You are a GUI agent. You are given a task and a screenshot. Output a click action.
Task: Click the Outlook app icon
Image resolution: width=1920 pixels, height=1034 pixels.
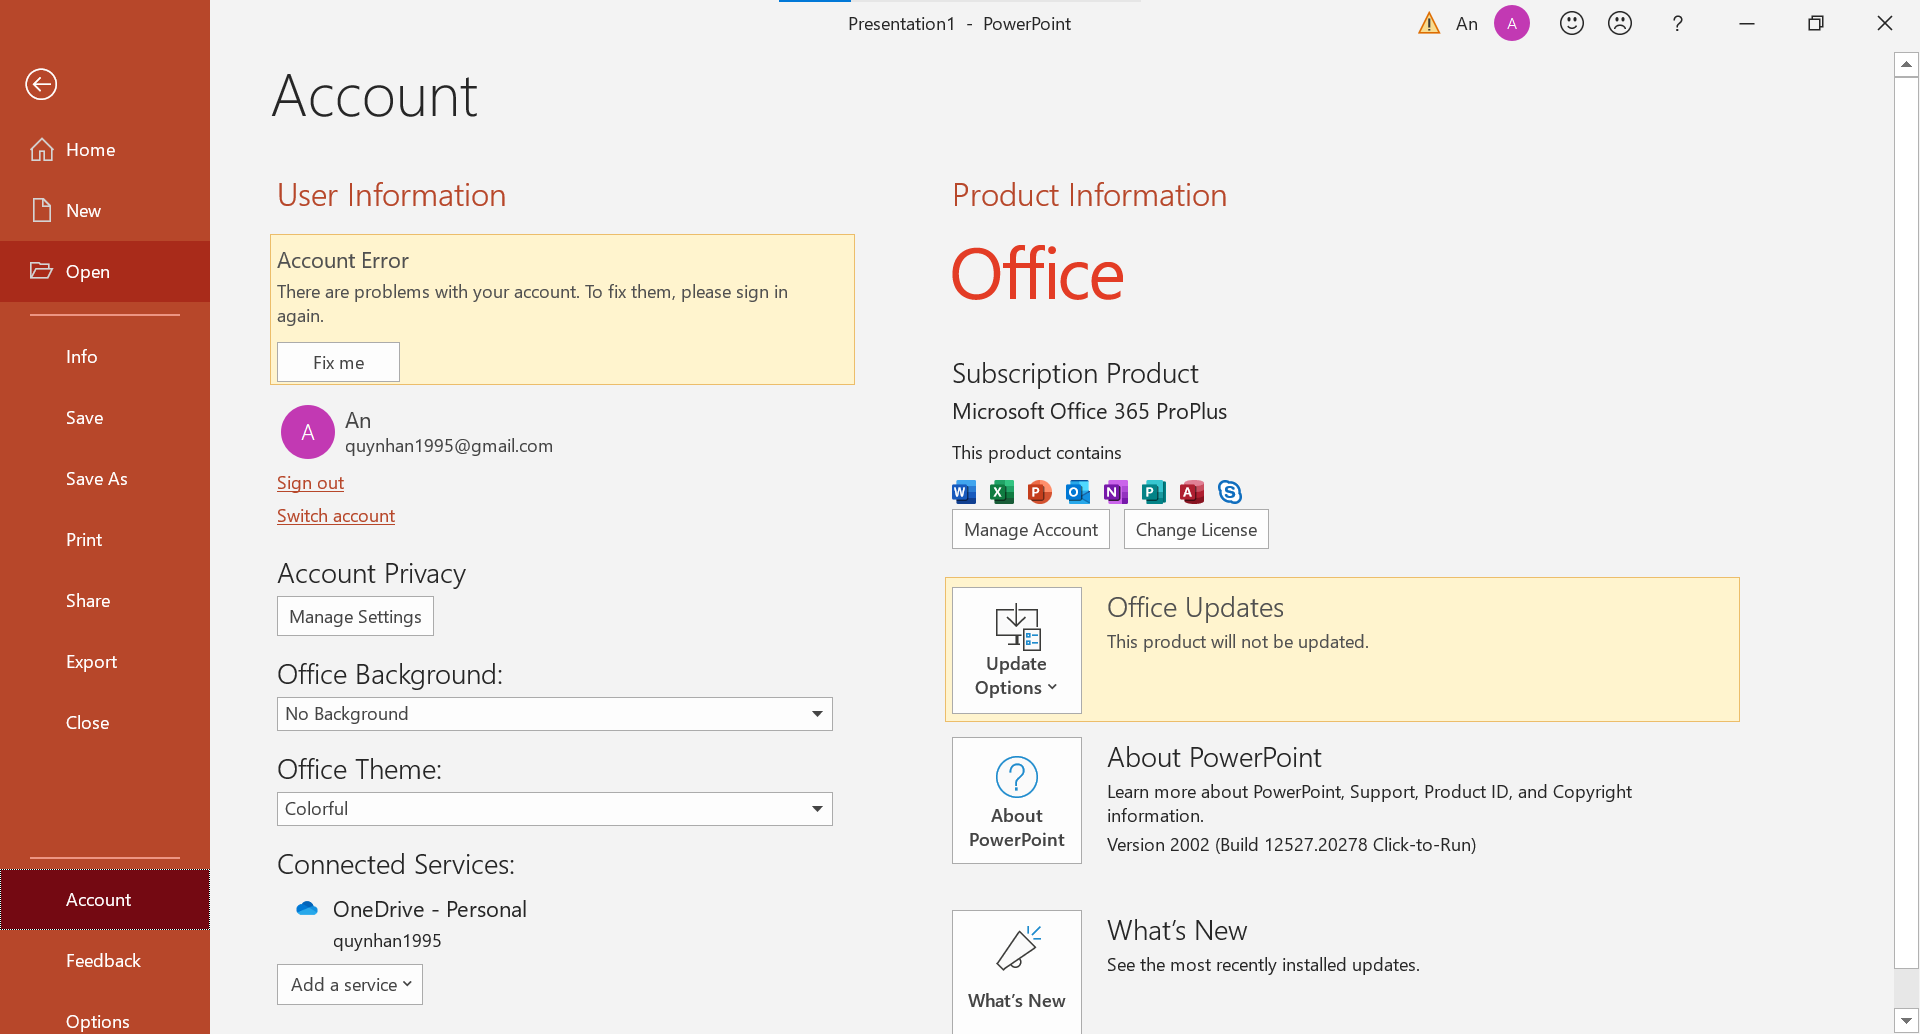pyautogui.click(x=1078, y=492)
